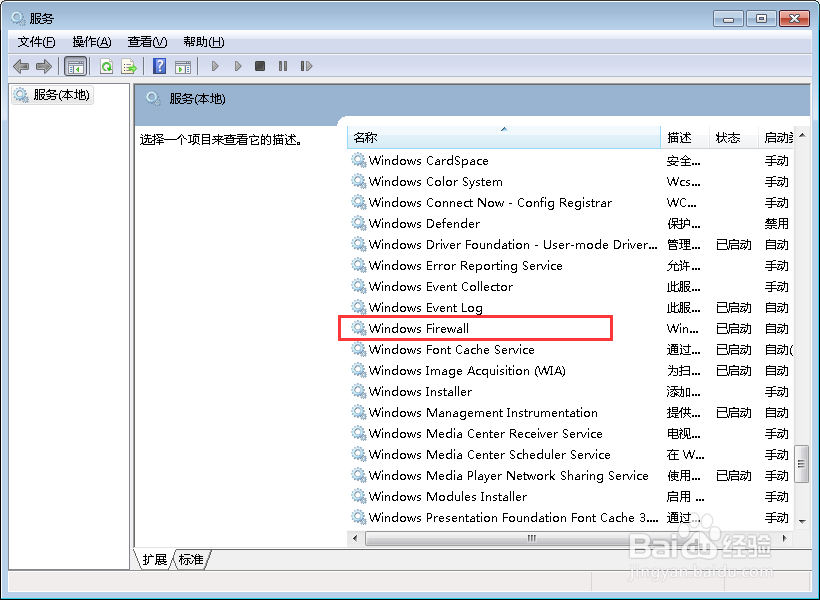Open the 操作(A) menu
This screenshot has height=600, width=820.
(91, 41)
